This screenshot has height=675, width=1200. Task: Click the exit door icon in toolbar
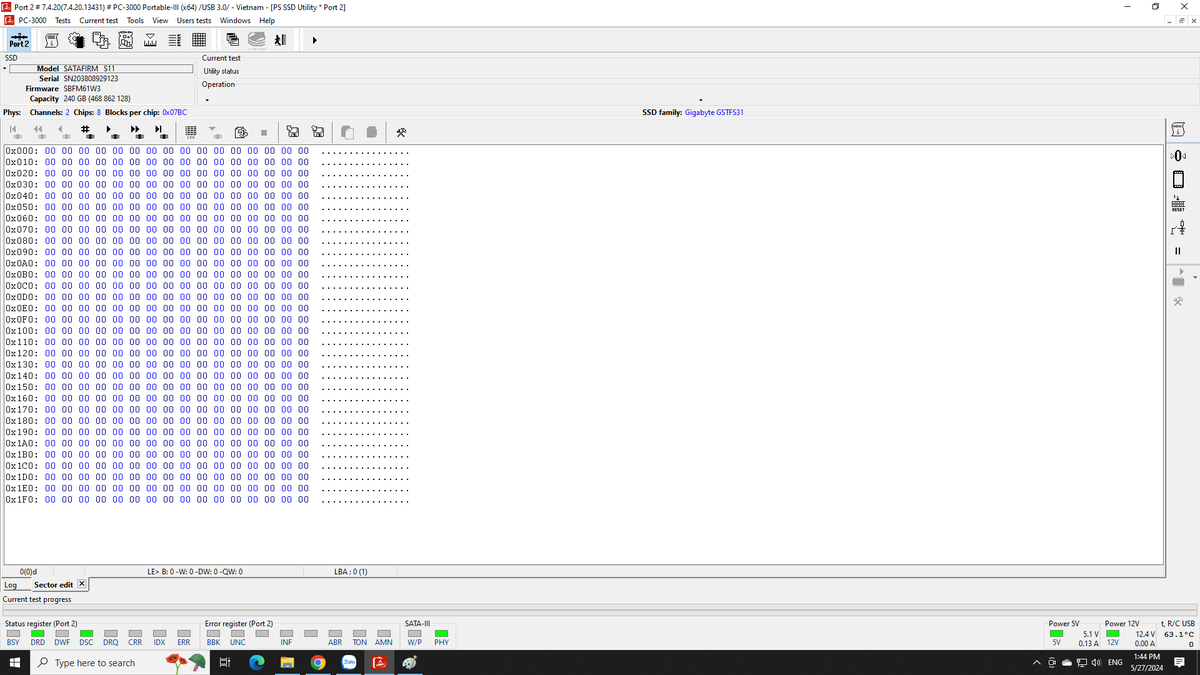(x=281, y=40)
